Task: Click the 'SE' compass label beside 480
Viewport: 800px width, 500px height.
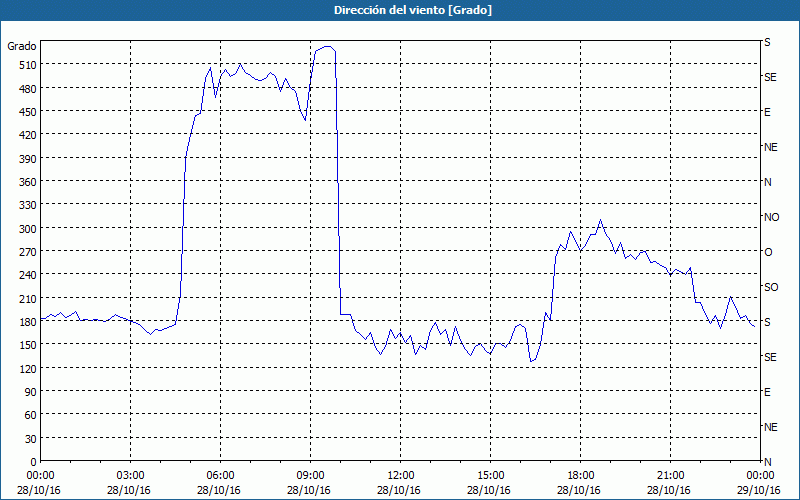Action: 770,77
